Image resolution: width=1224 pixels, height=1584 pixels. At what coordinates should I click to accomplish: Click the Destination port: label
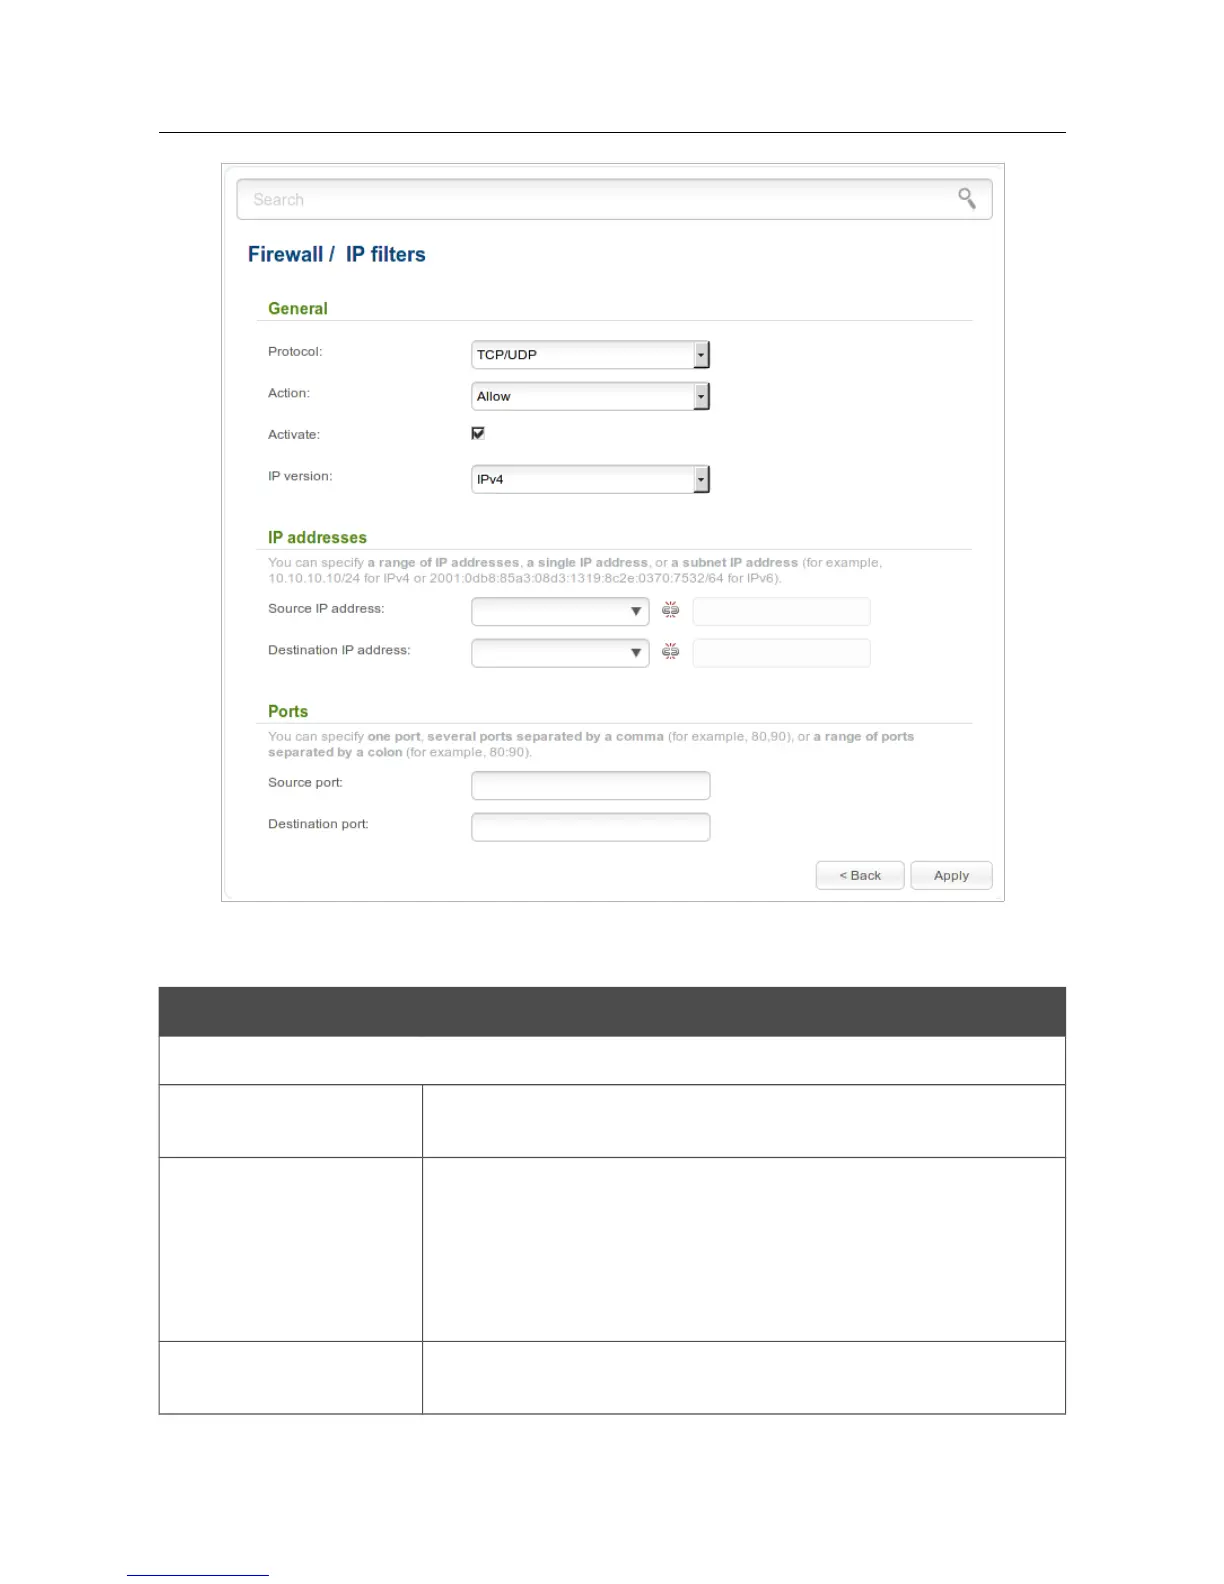(318, 824)
